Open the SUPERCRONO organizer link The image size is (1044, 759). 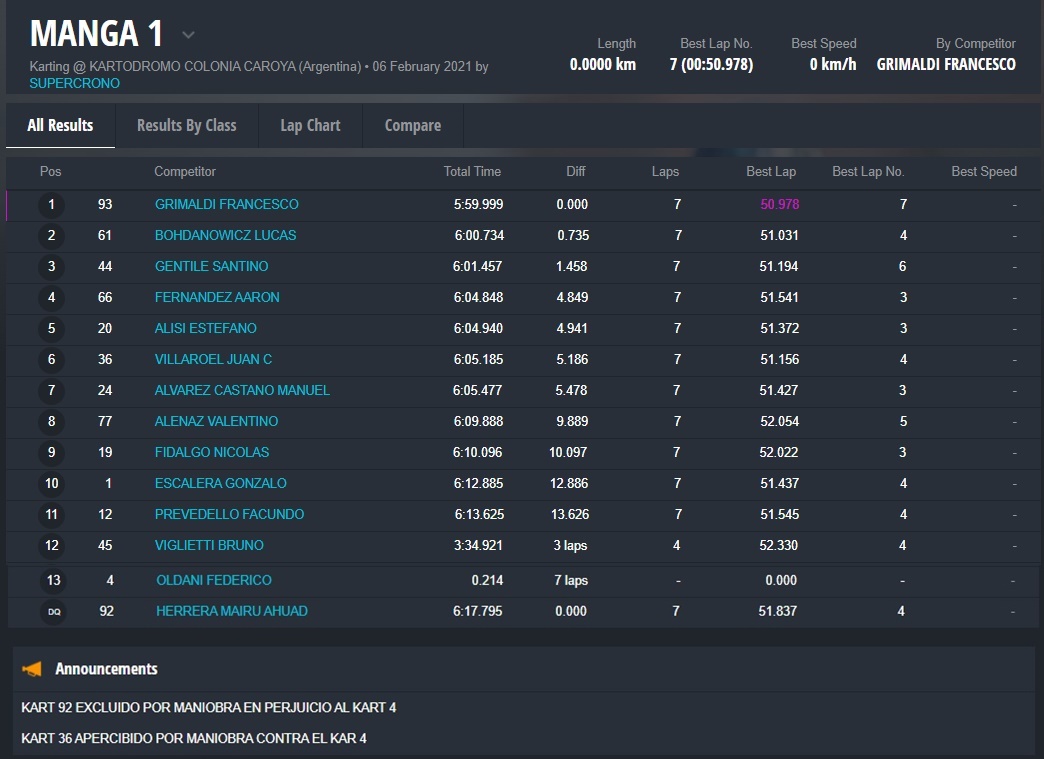tap(74, 83)
